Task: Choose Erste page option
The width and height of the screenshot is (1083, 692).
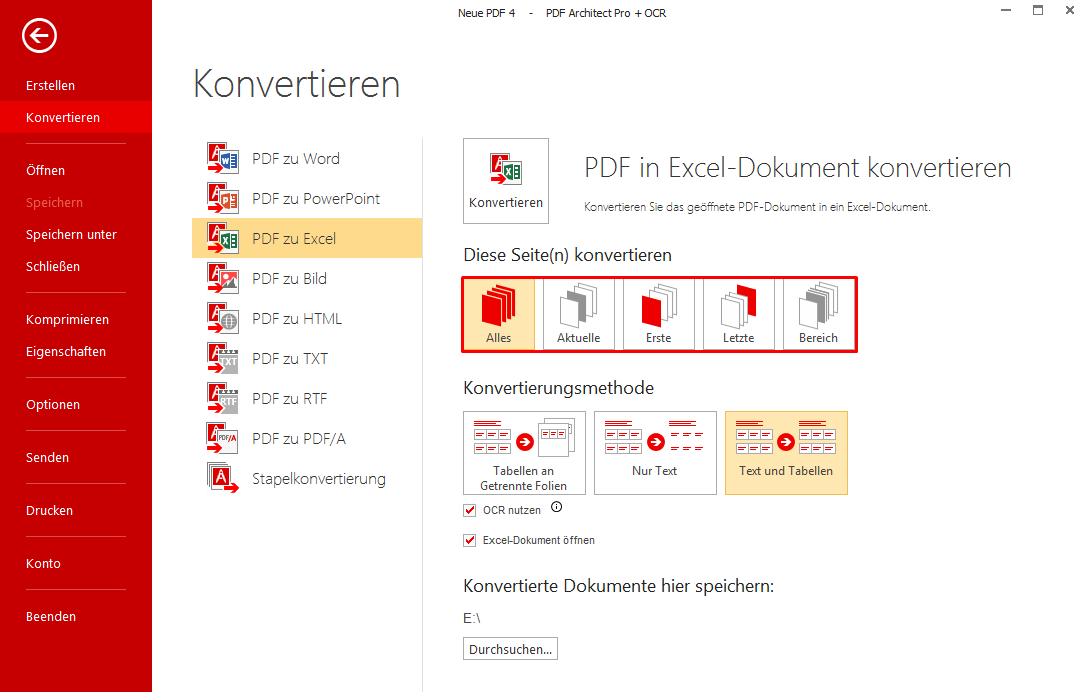Action: coord(659,314)
